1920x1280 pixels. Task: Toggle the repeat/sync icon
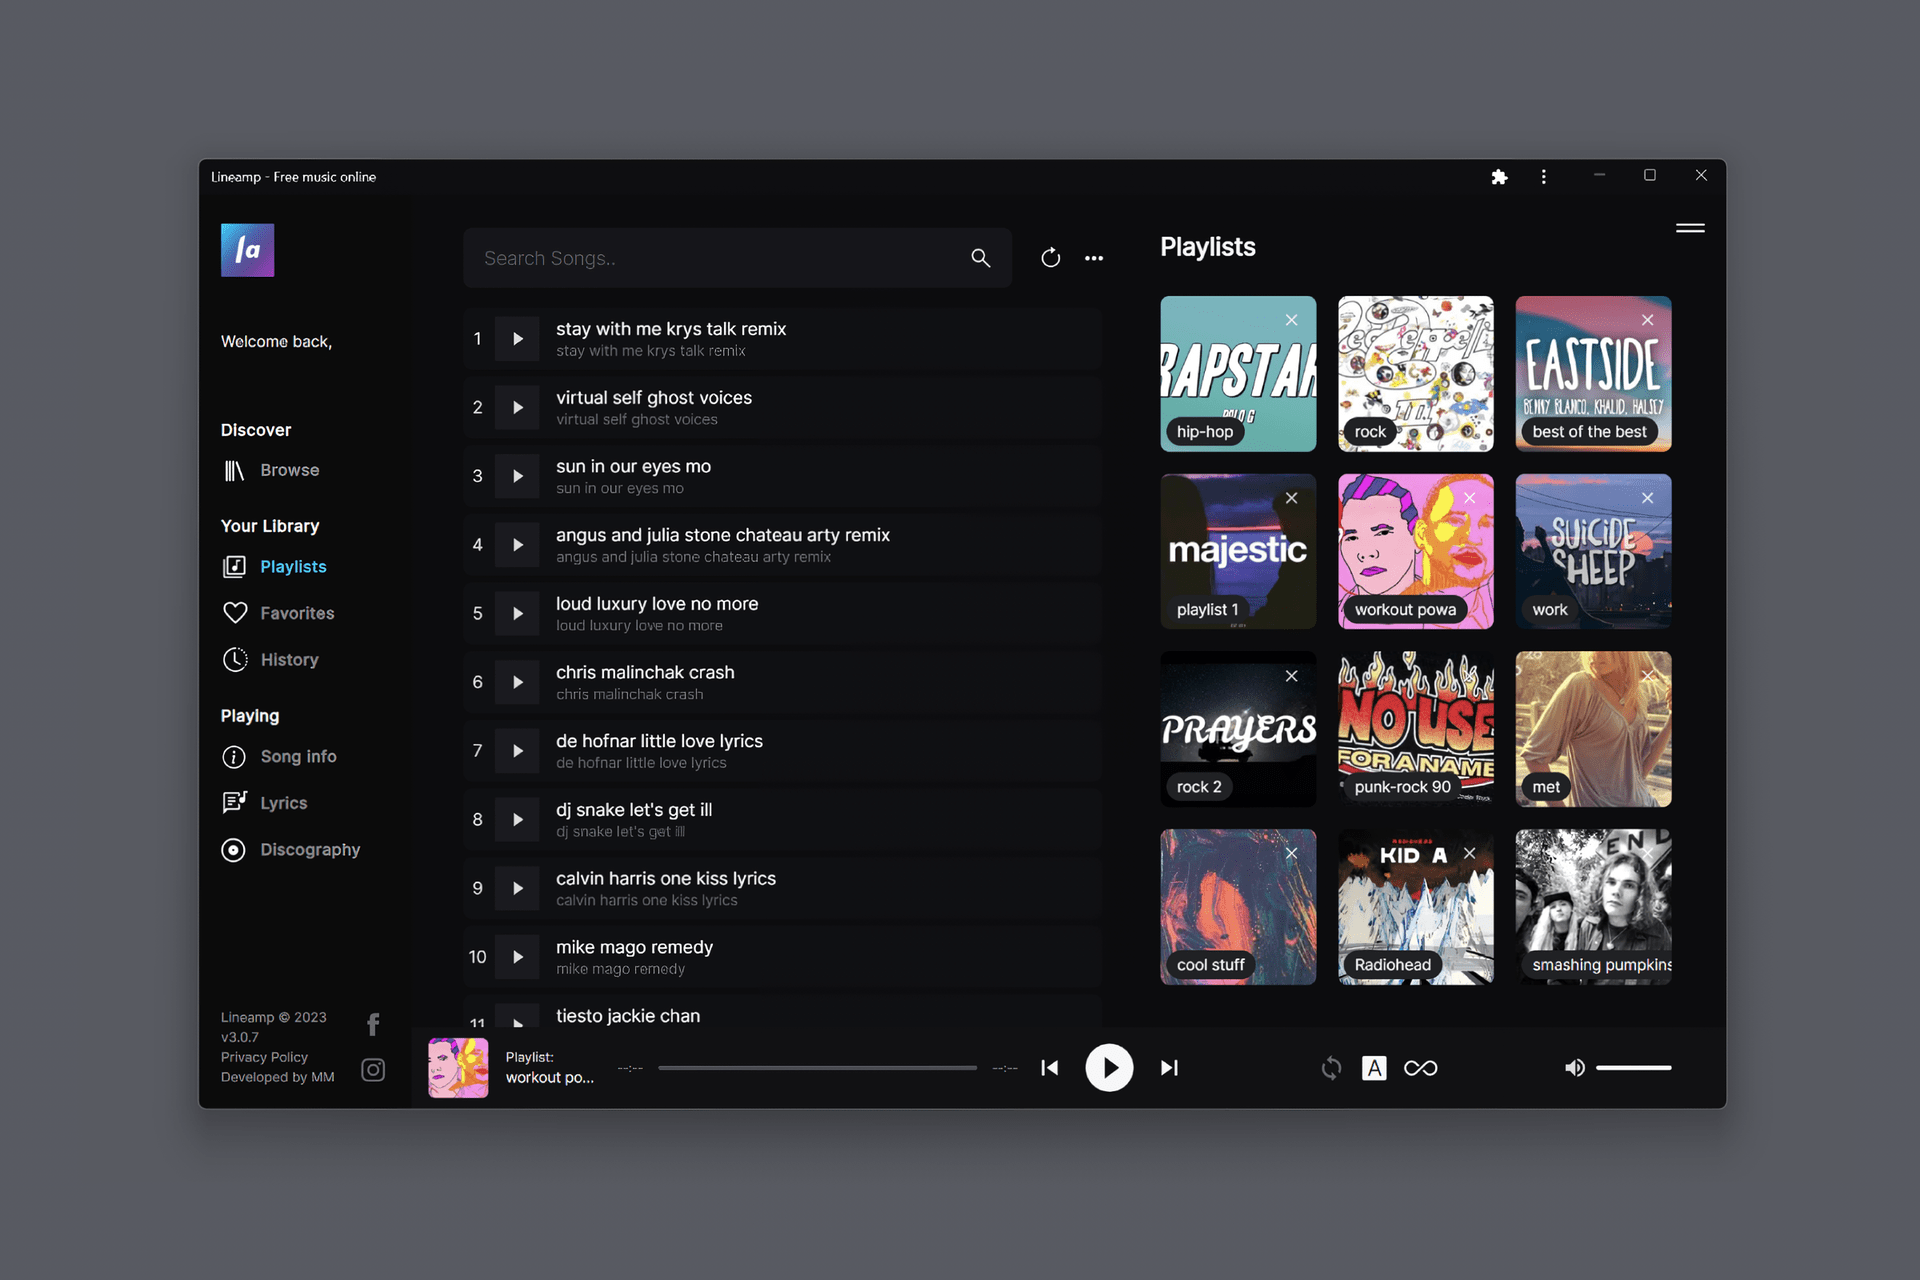click(x=1331, y=1068)
